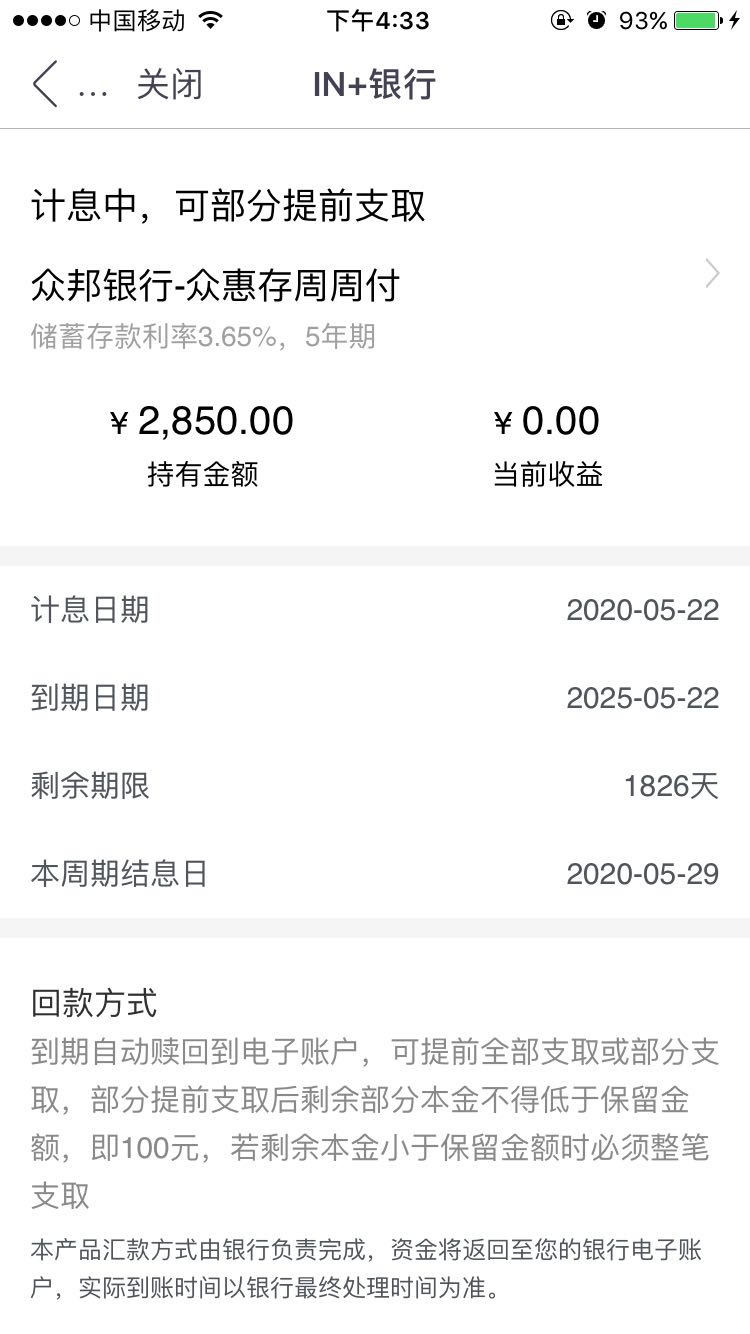This screenshot has height=1334, width=750.
Task: Tap the 回款方式 section heading
Action: (94, 1002)
